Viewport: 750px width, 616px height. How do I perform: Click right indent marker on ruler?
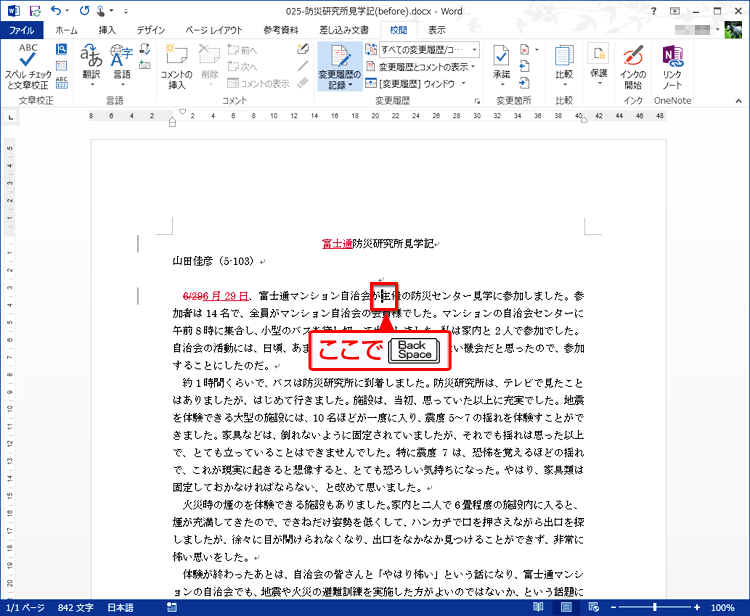pyautogui.click(x=584, y=120)
